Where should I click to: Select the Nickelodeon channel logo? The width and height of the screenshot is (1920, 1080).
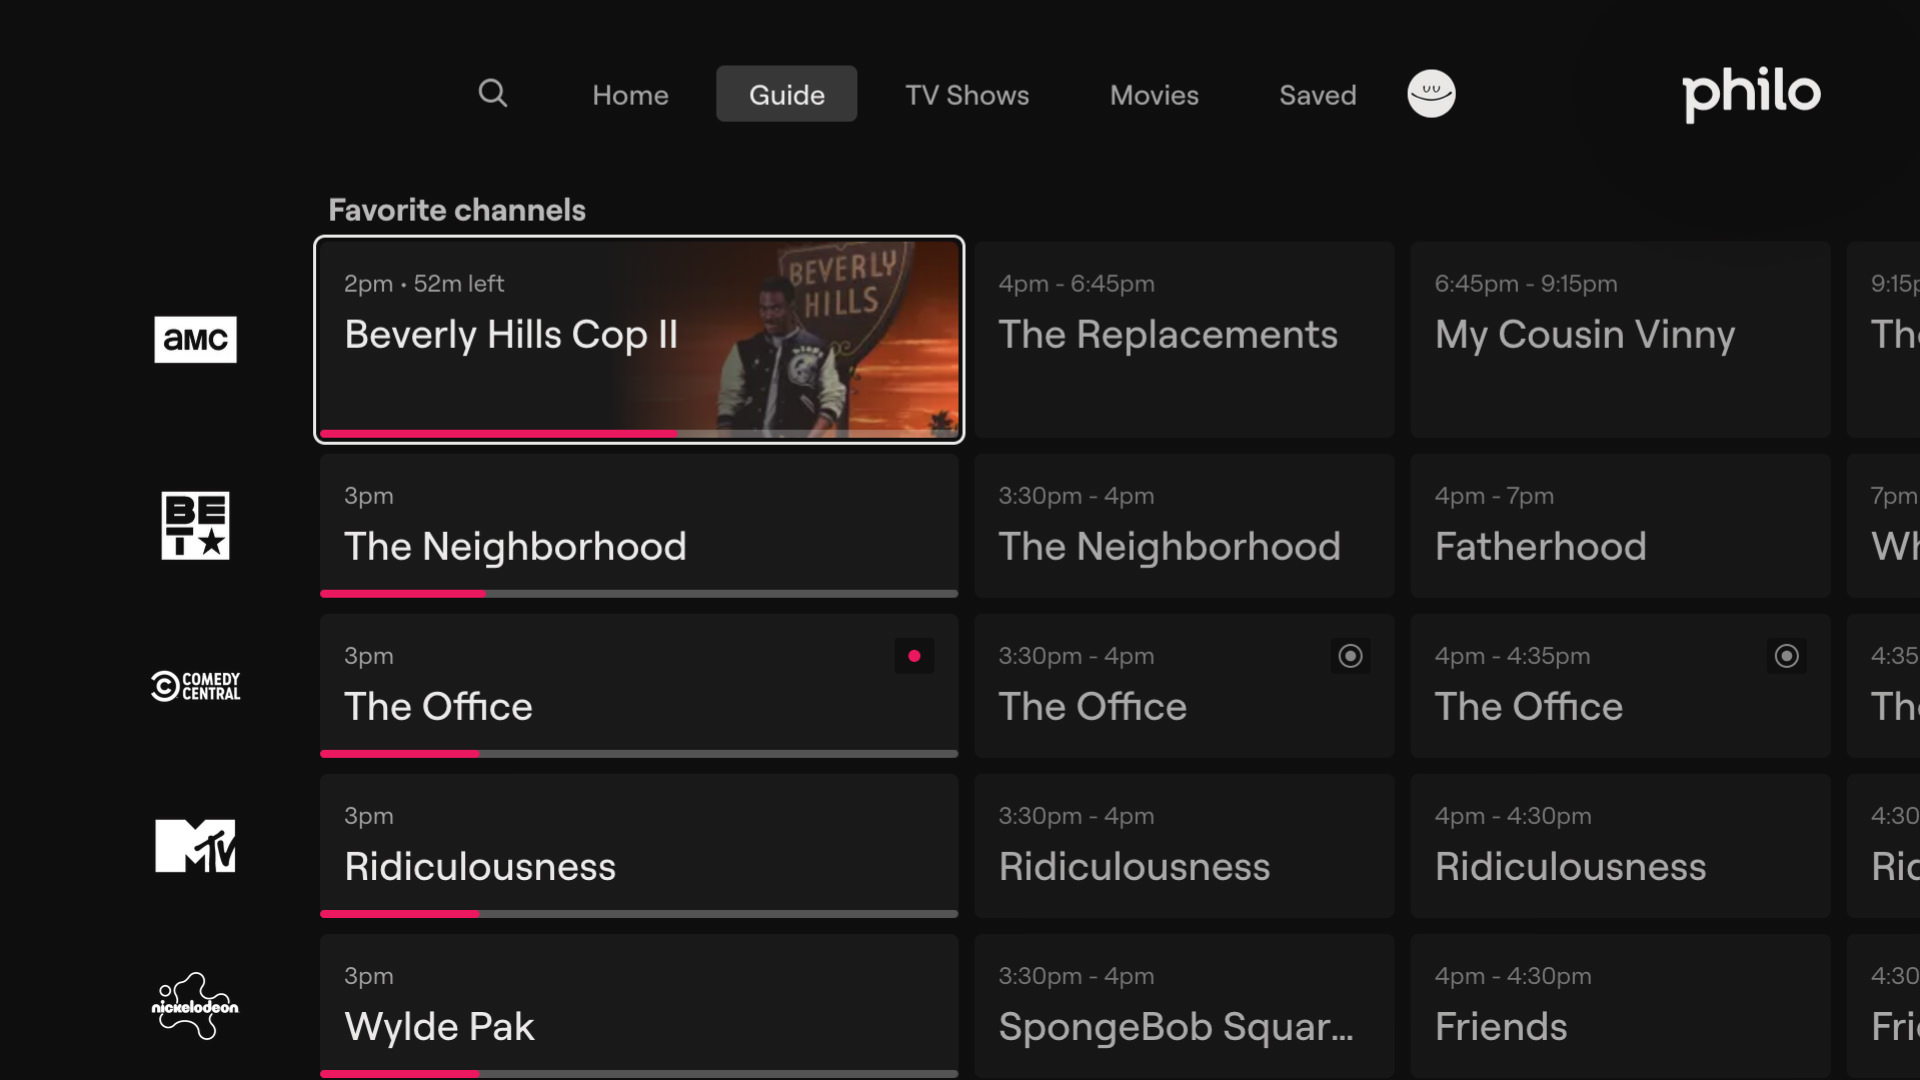[x=195, y=1006]
